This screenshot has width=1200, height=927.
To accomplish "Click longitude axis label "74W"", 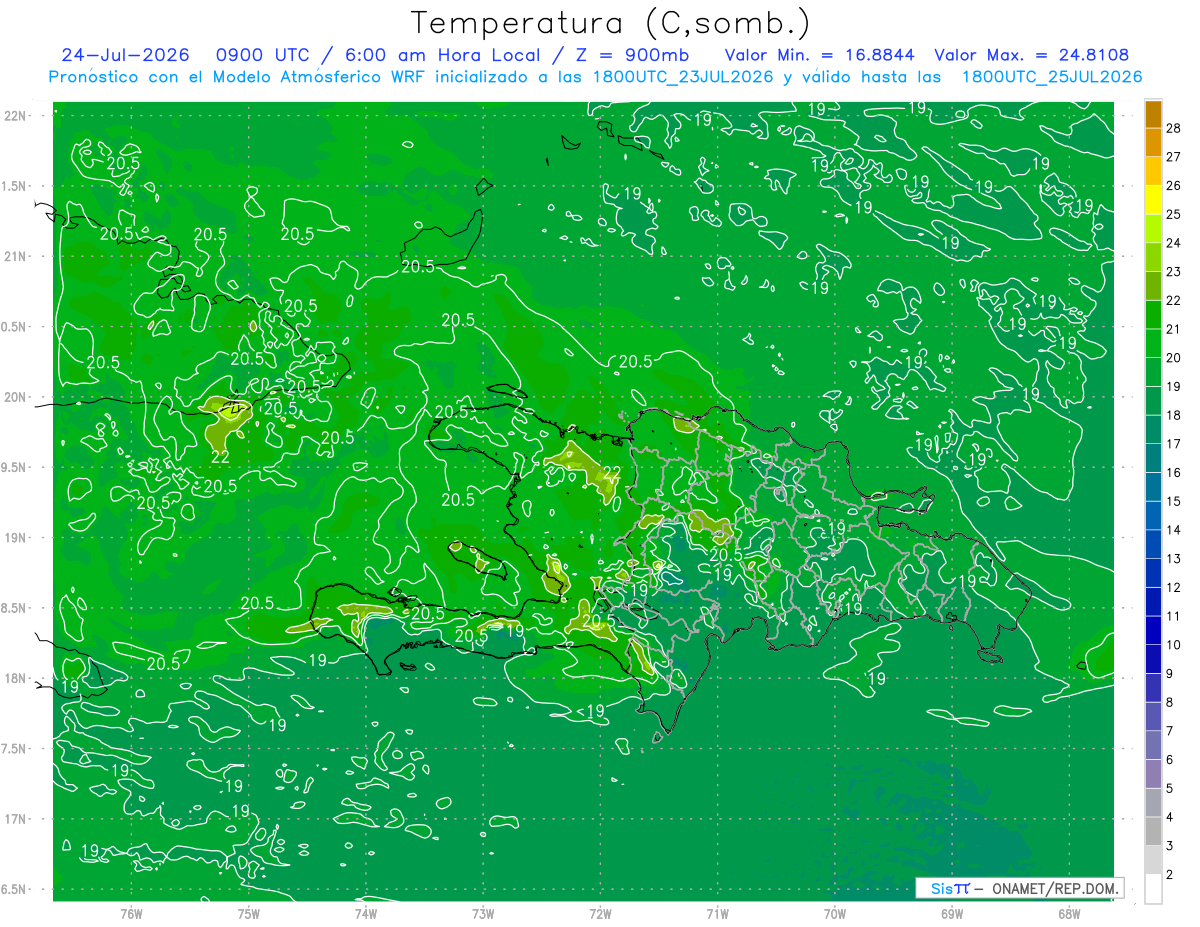I will 365,914.
